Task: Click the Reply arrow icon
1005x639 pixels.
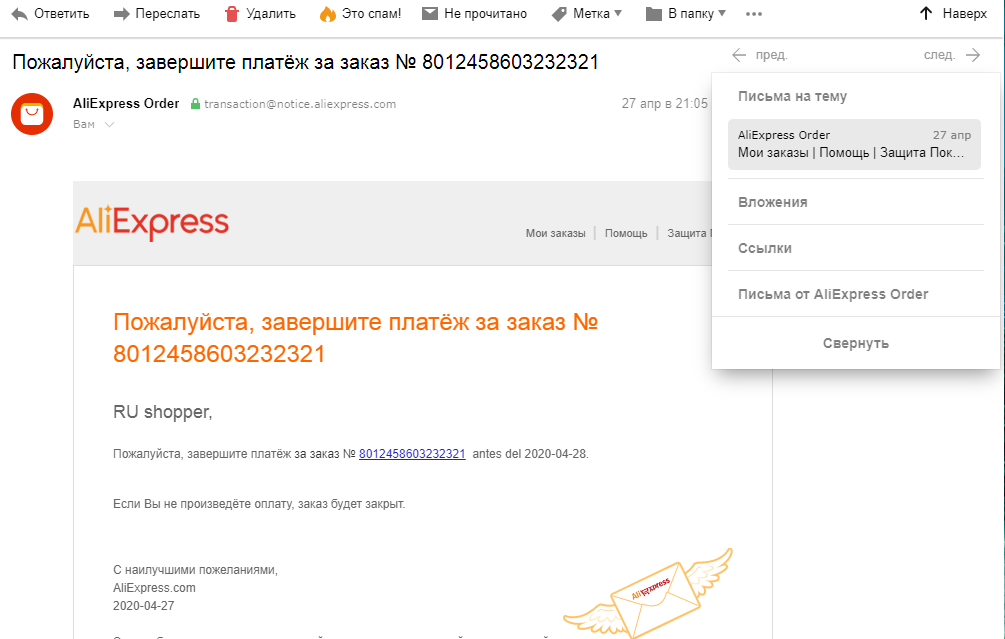Action: [x=20, y=13]
